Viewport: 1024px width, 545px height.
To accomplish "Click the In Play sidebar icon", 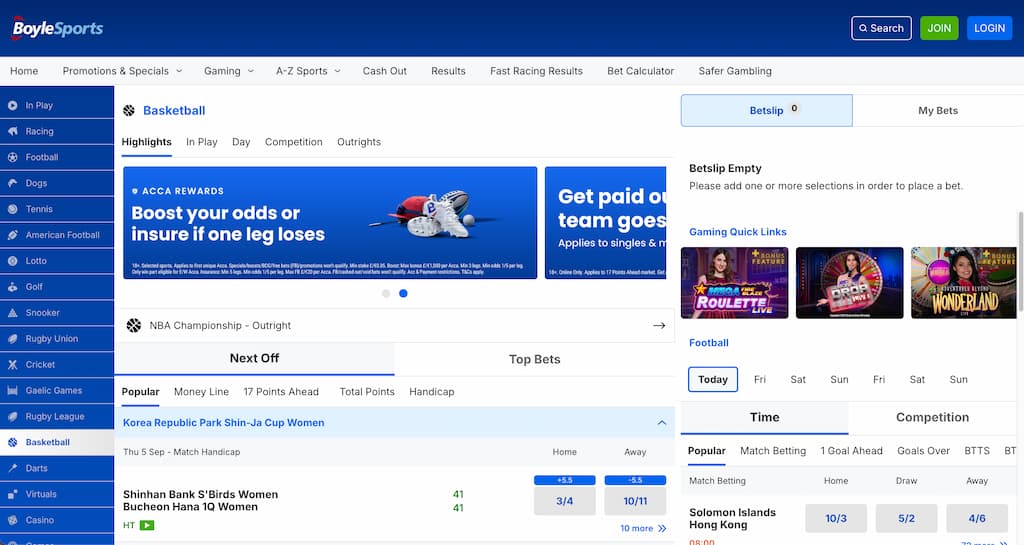I will click(x=12, y=105).
